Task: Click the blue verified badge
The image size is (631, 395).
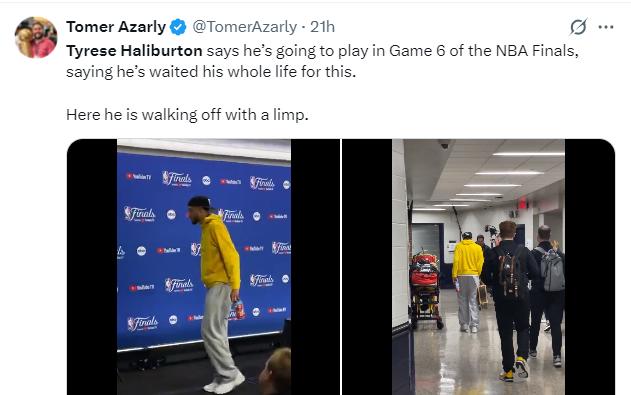Action: 178,27
